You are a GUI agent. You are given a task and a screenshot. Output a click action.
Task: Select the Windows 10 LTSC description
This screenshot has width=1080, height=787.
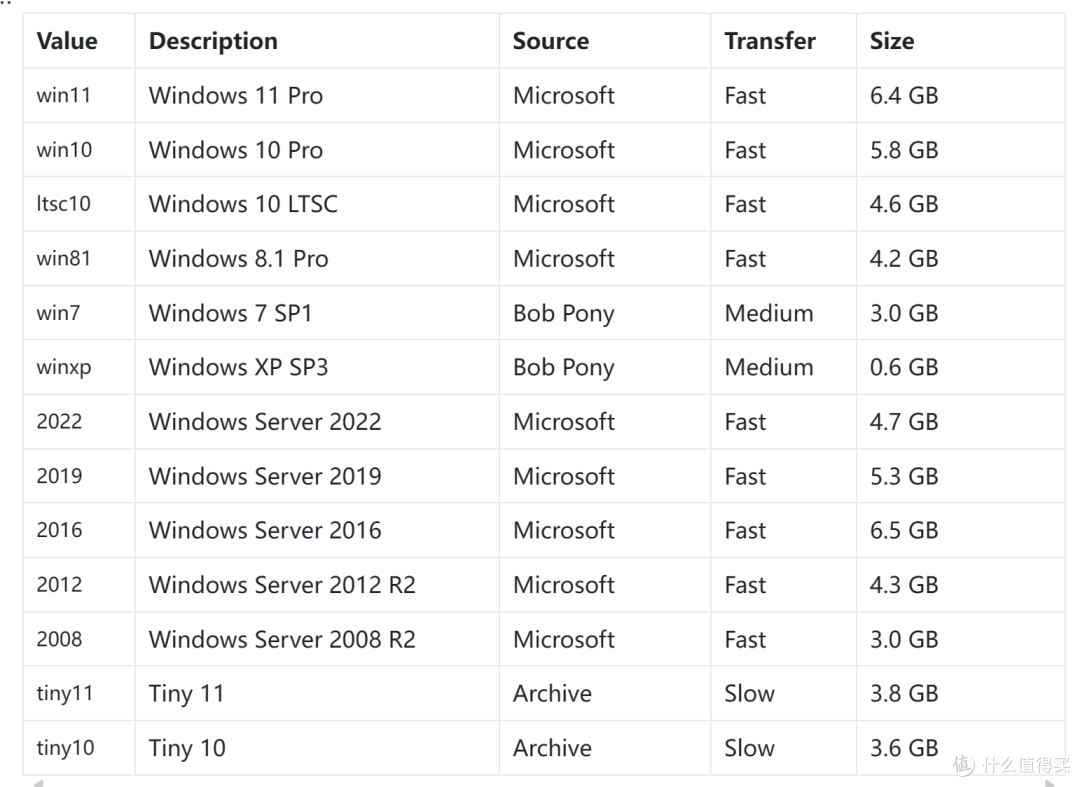[243, 204]
